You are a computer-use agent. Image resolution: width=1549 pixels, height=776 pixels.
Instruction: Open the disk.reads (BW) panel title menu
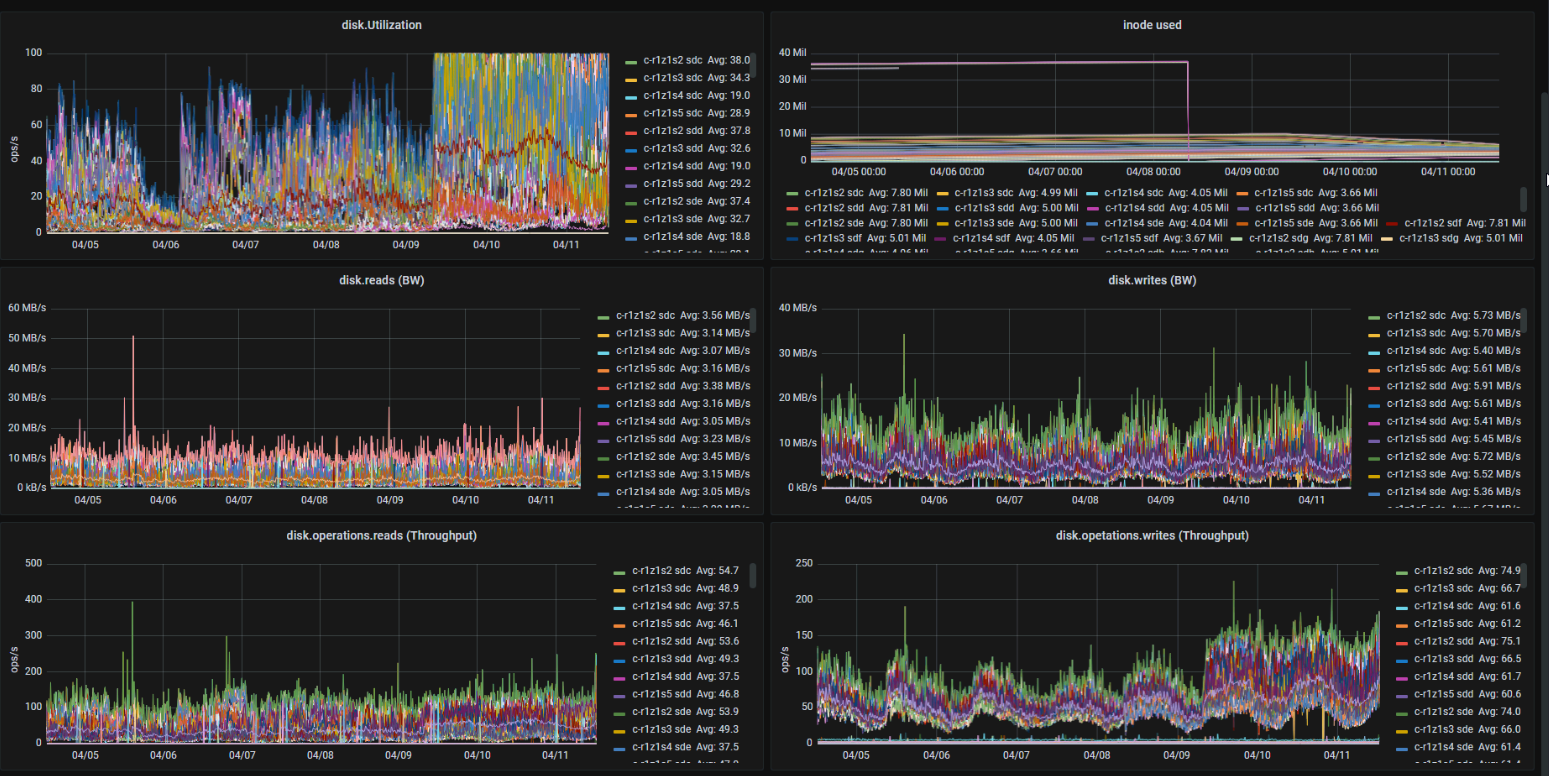click(x=381, y=280)
